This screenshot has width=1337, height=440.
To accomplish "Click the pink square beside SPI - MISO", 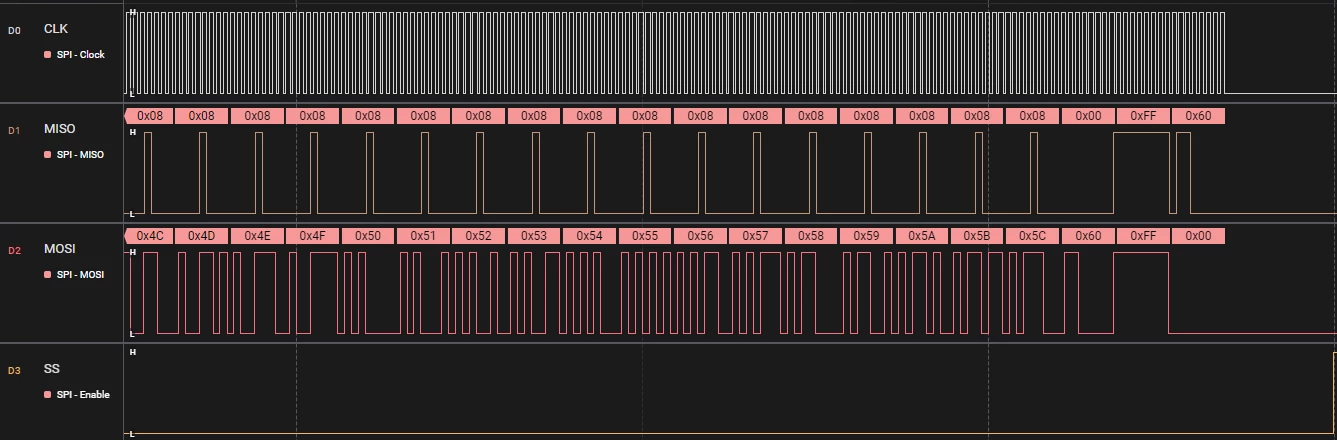I will [47, 155].
